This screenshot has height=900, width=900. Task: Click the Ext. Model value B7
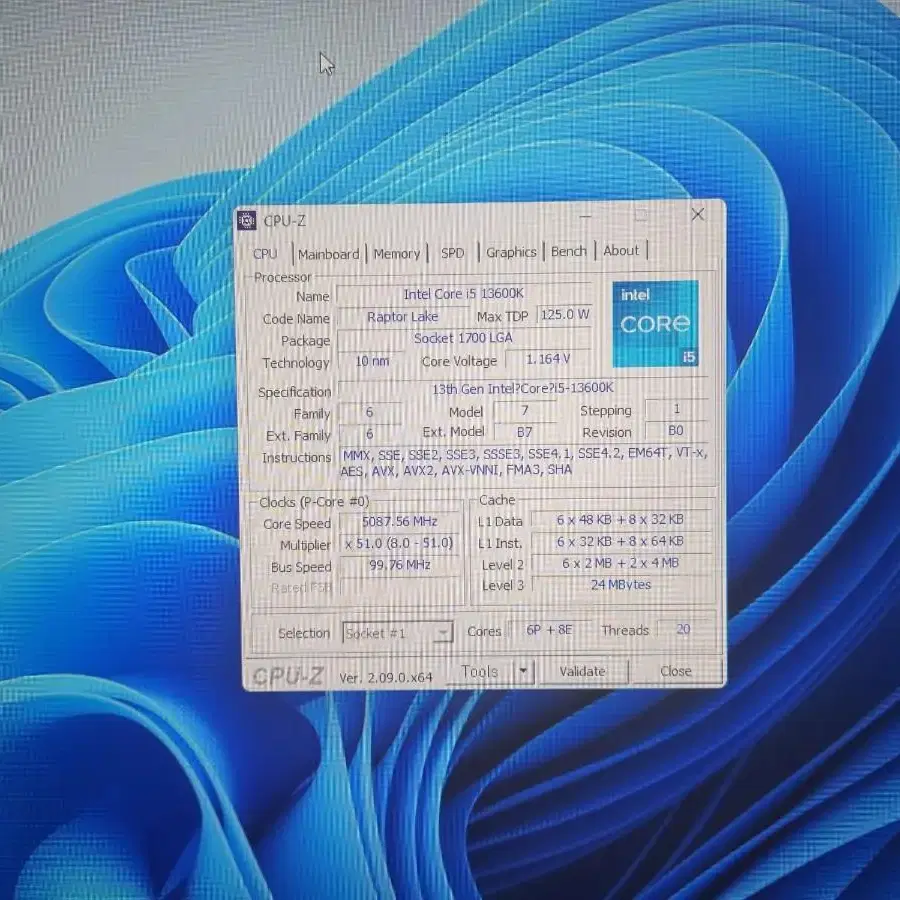[x=525, y=432]
